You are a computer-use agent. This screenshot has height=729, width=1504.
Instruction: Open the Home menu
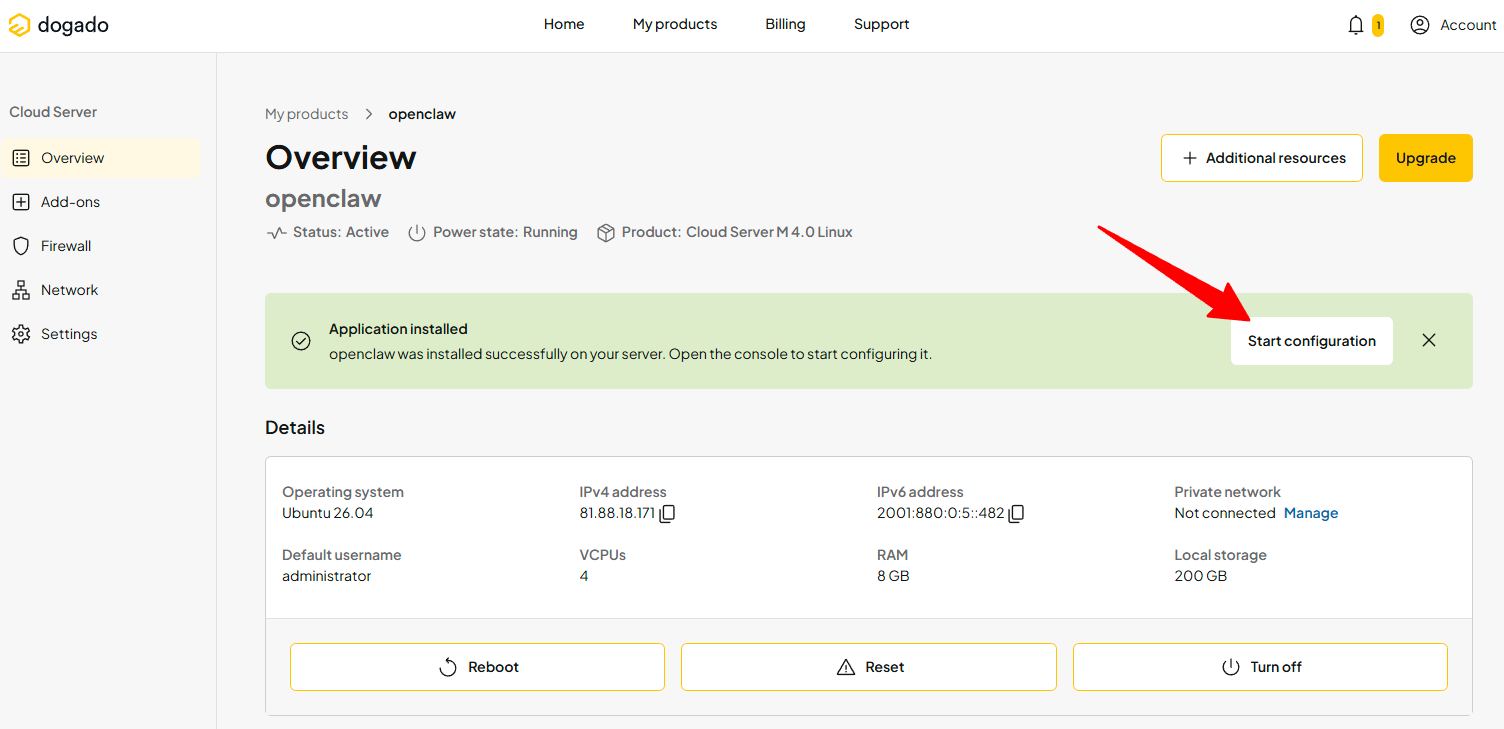tap(564, 24)
